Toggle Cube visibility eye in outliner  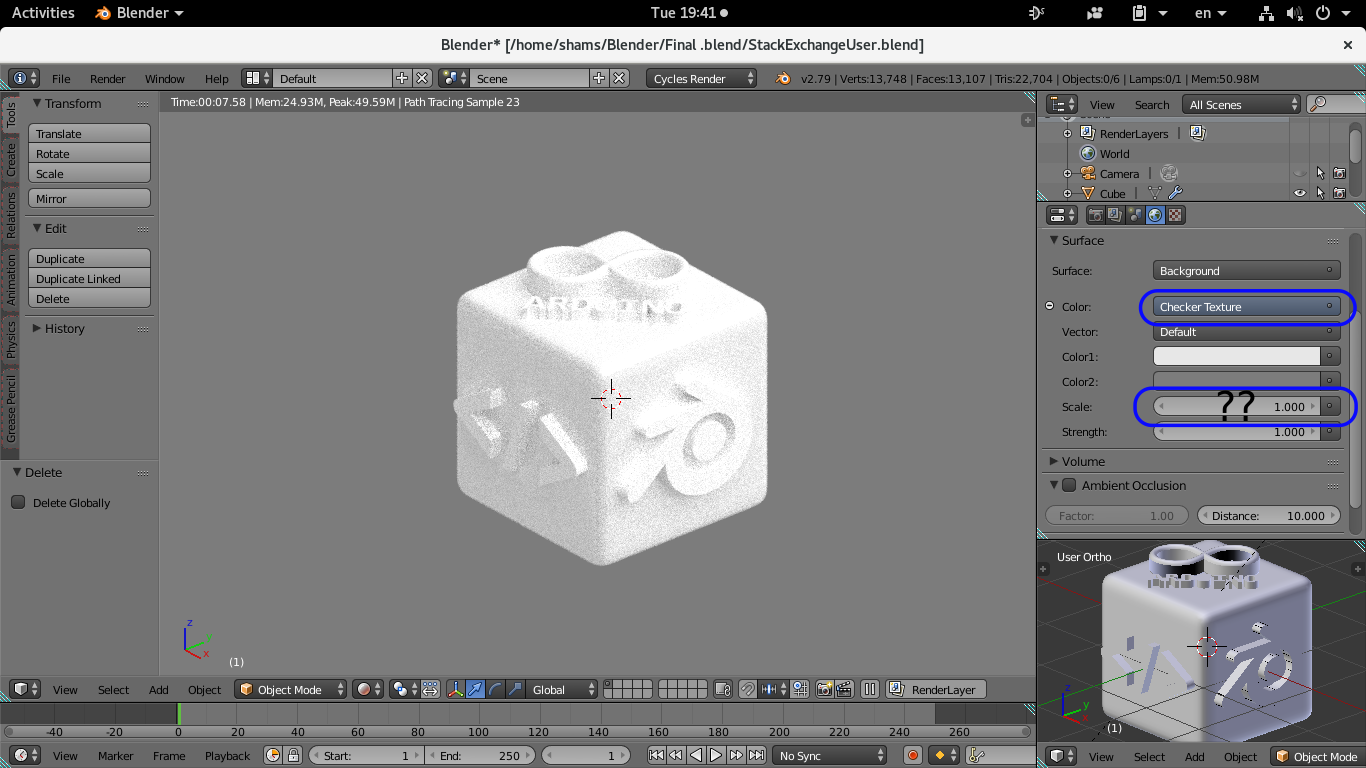coord(1300,193)
